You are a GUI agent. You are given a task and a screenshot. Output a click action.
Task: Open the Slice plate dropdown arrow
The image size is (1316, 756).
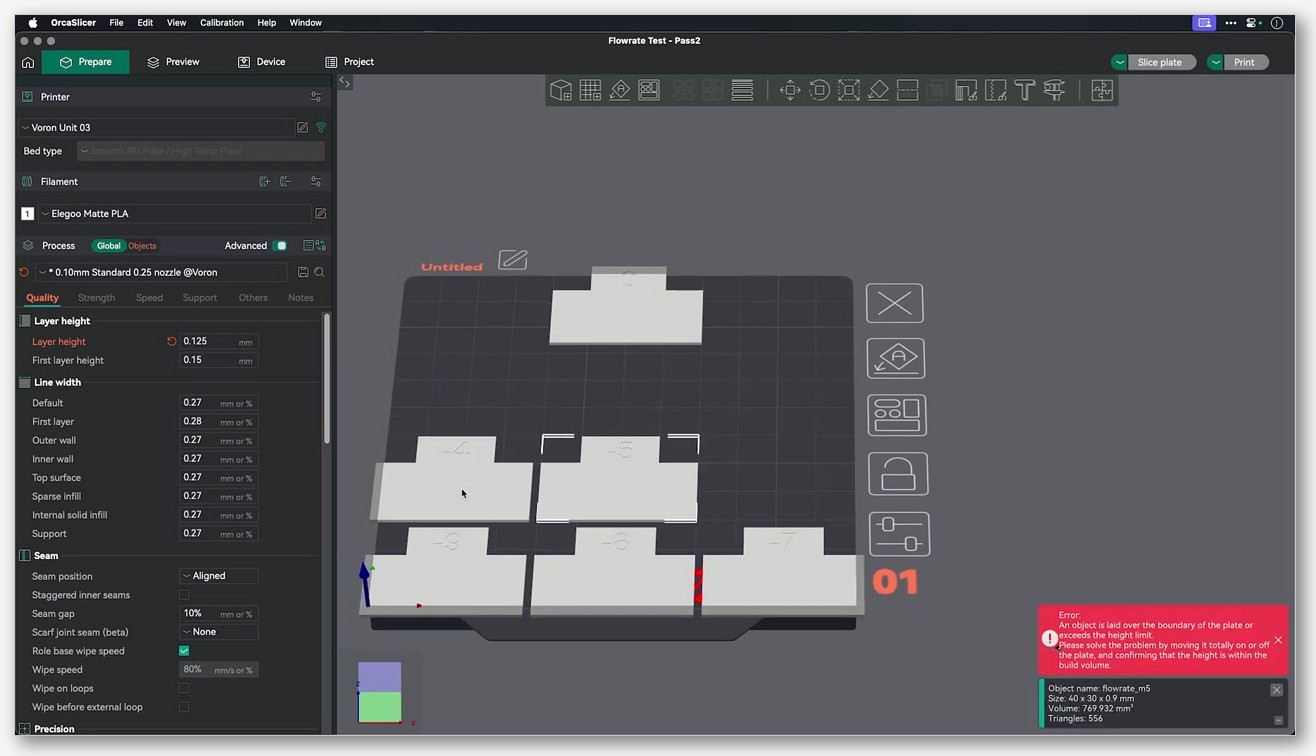[x=1120, y=62]
